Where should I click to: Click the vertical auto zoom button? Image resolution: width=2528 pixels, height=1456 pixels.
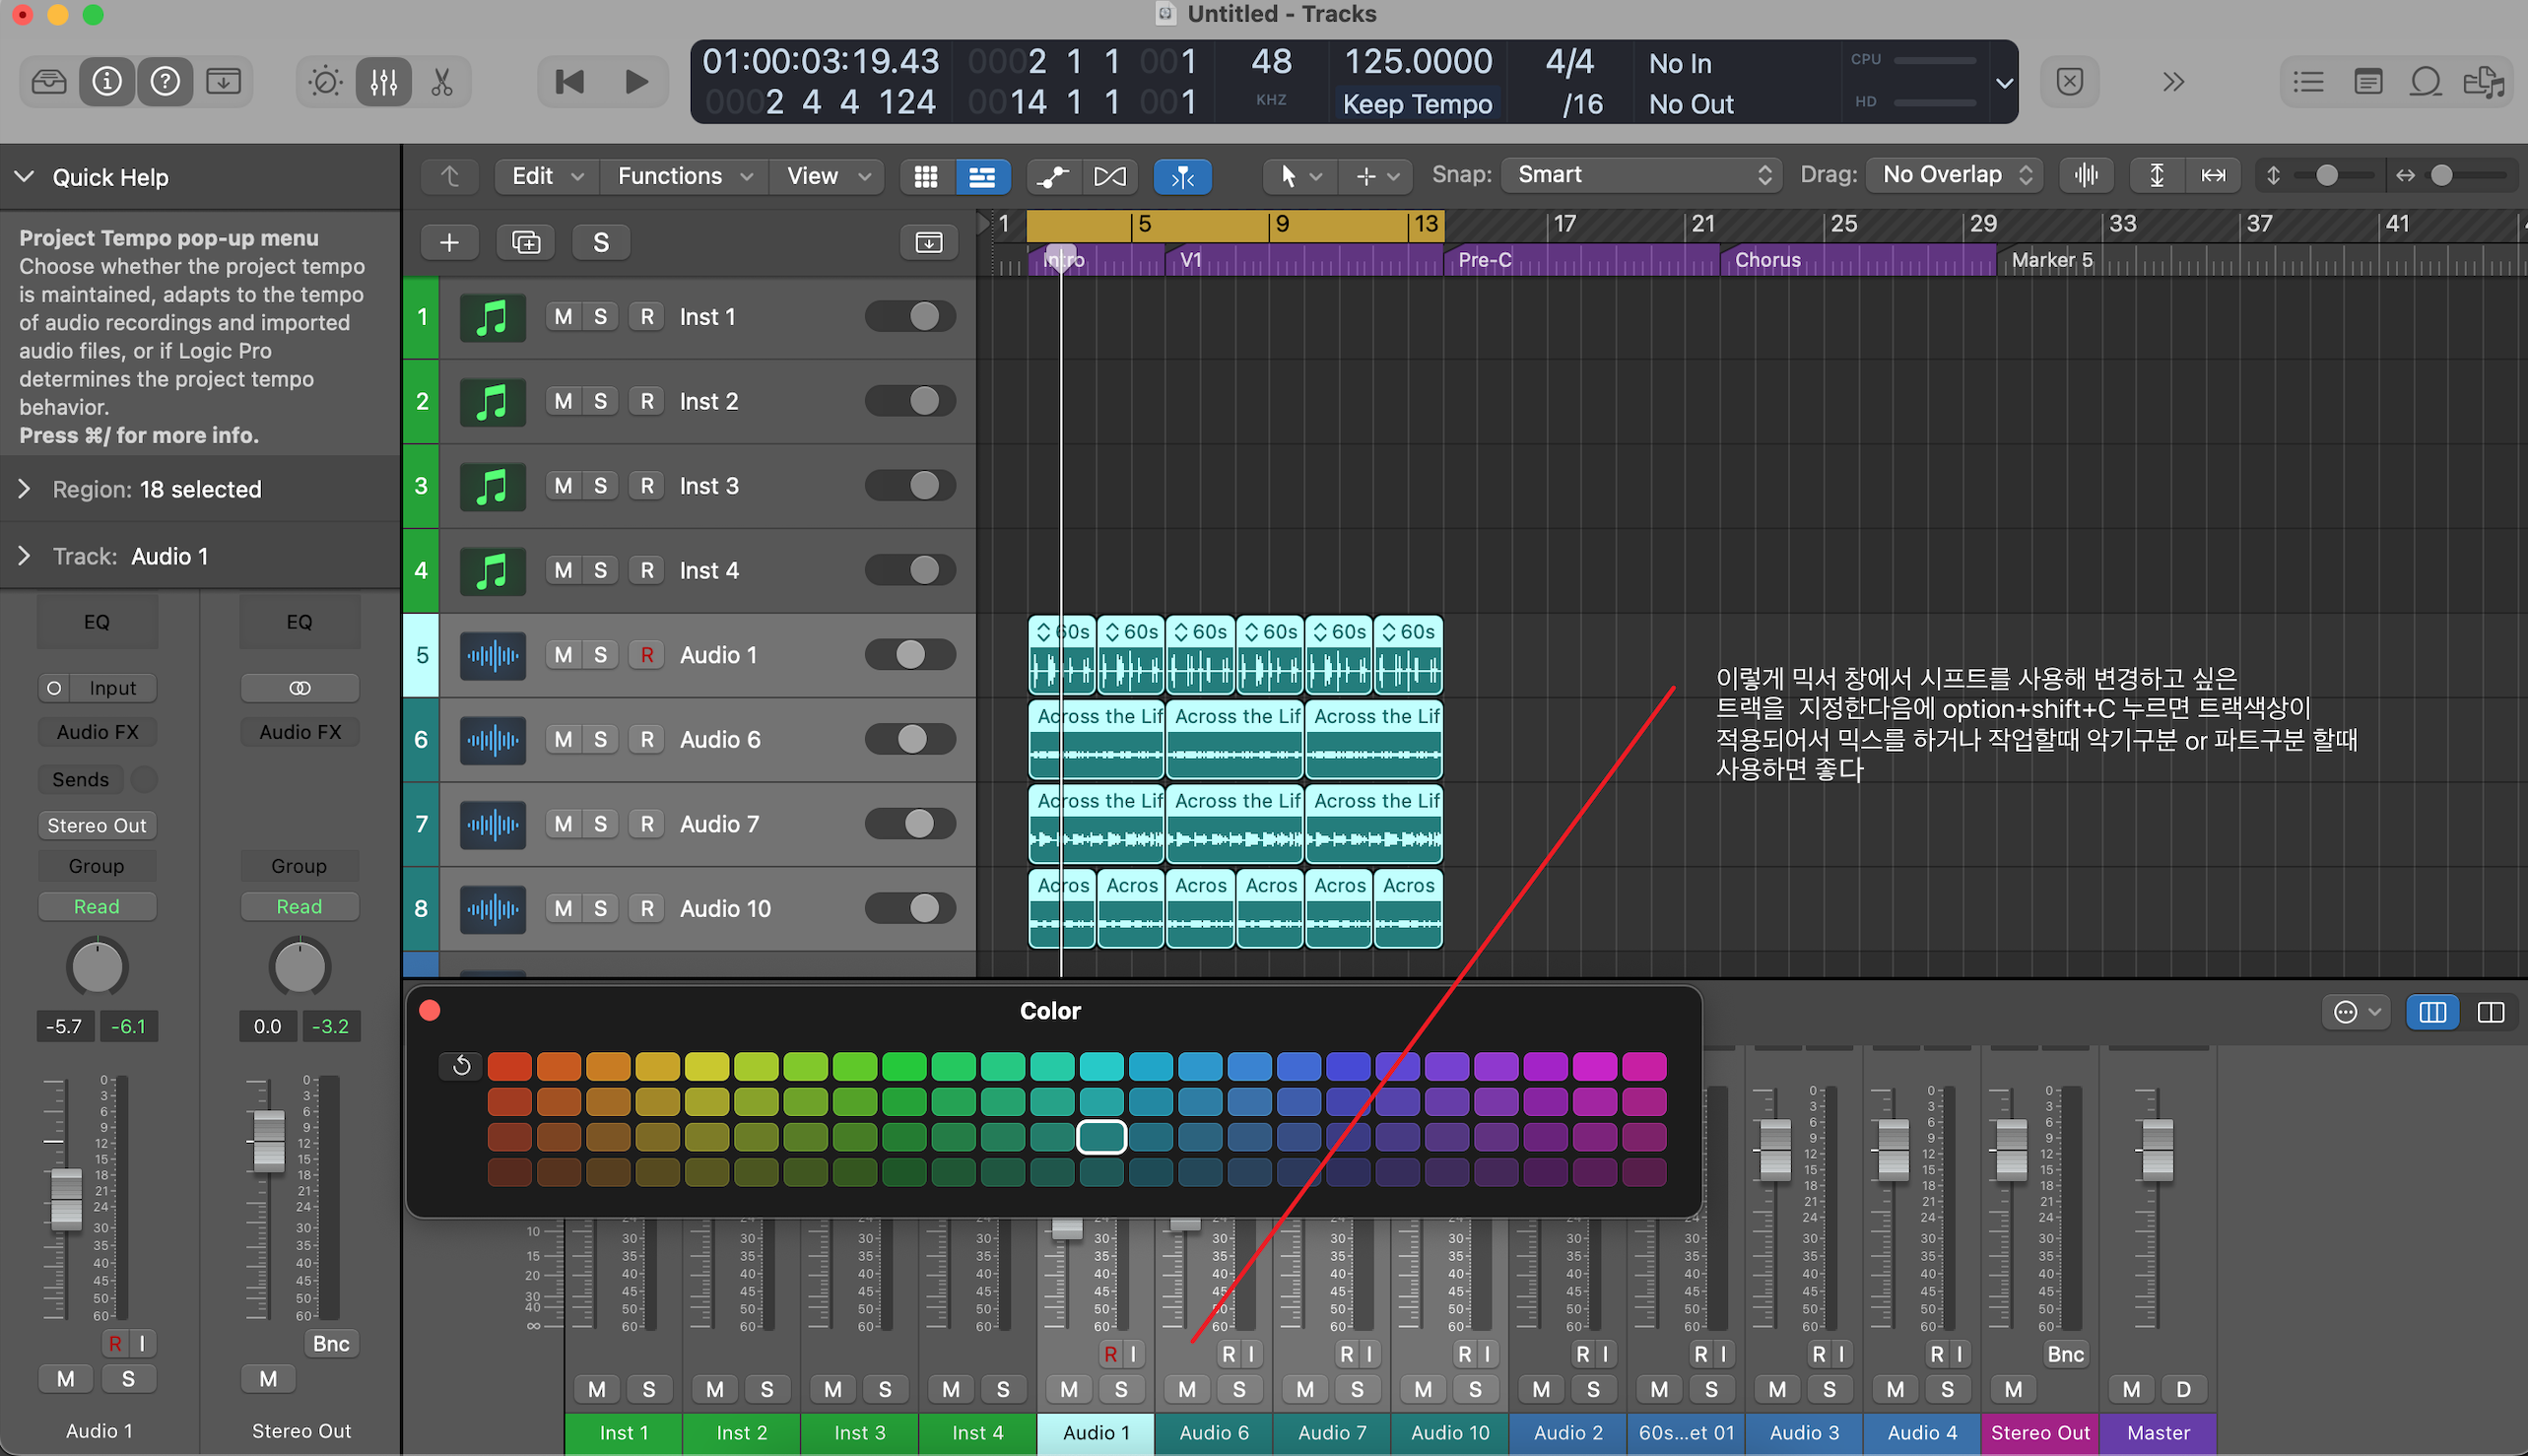(2157, 175)
